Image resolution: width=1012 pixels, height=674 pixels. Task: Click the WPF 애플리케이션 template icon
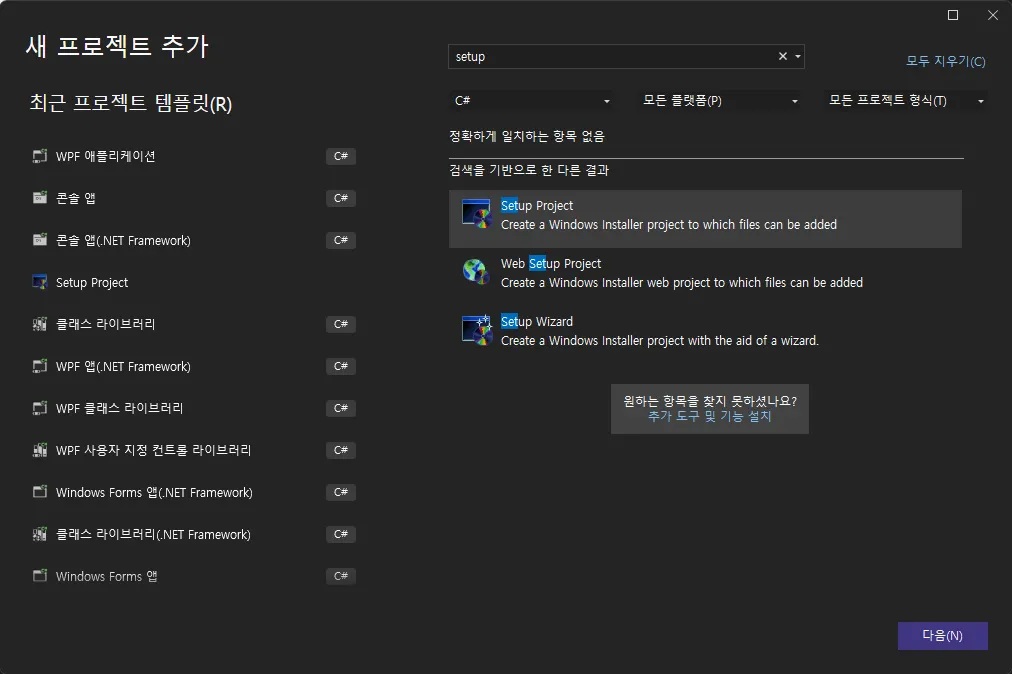click(40, 156)
